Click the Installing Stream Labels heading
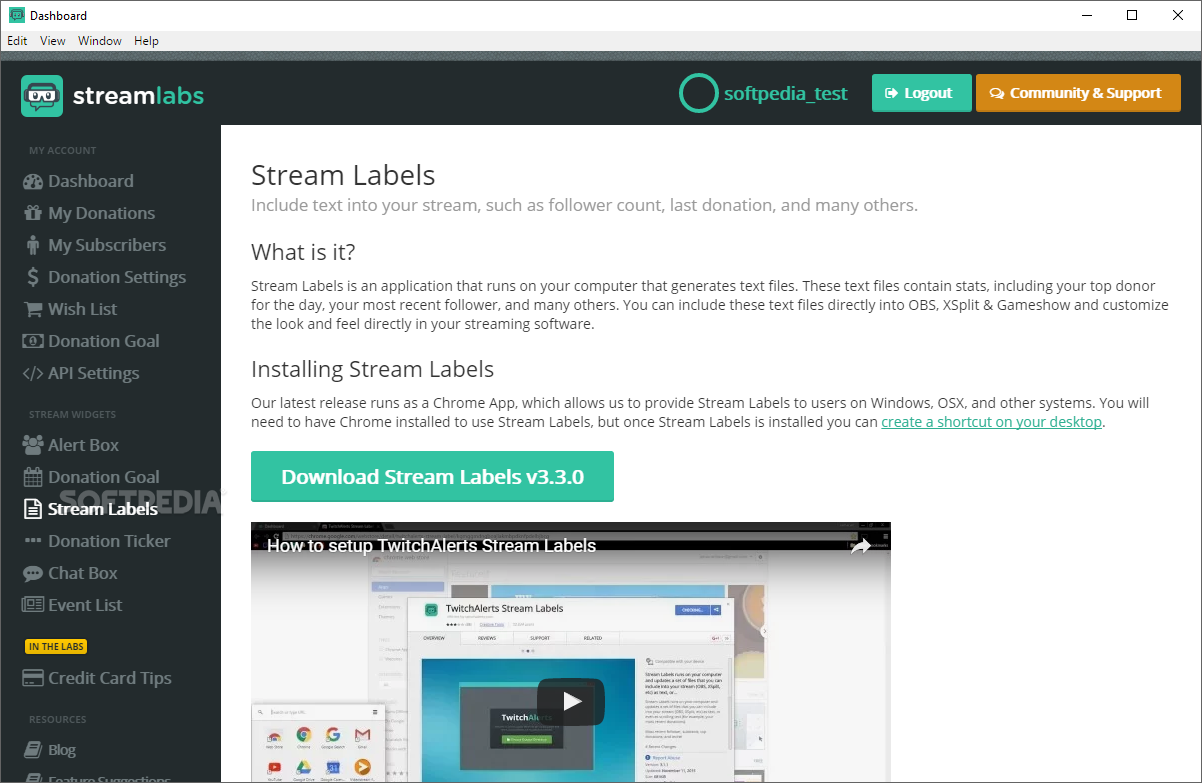 [x=372, y=369]
